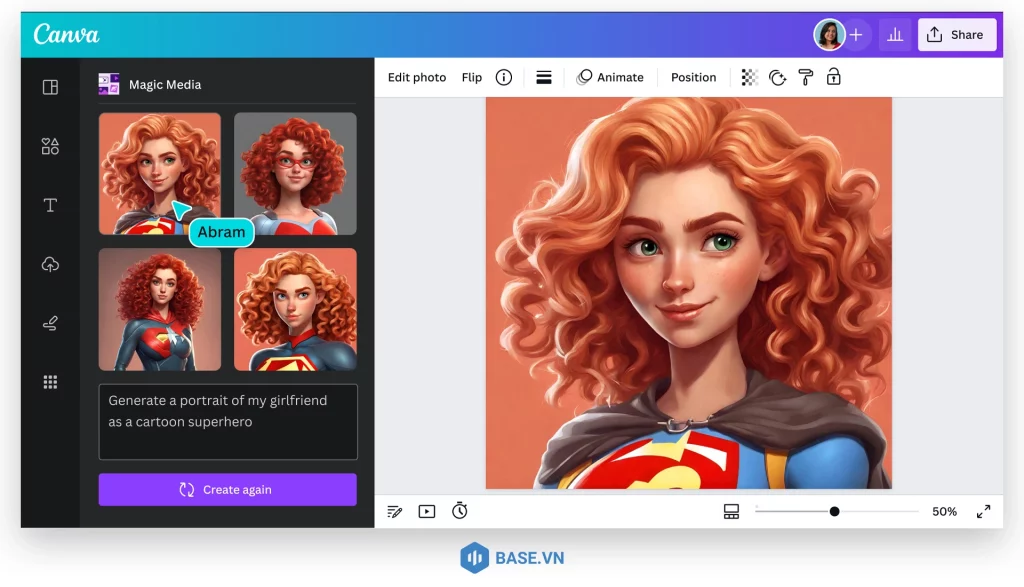Select the full-body dark suit thumbnail
Image resolution: width=1024 pixels, height=587 pixels.
(159, 309)
